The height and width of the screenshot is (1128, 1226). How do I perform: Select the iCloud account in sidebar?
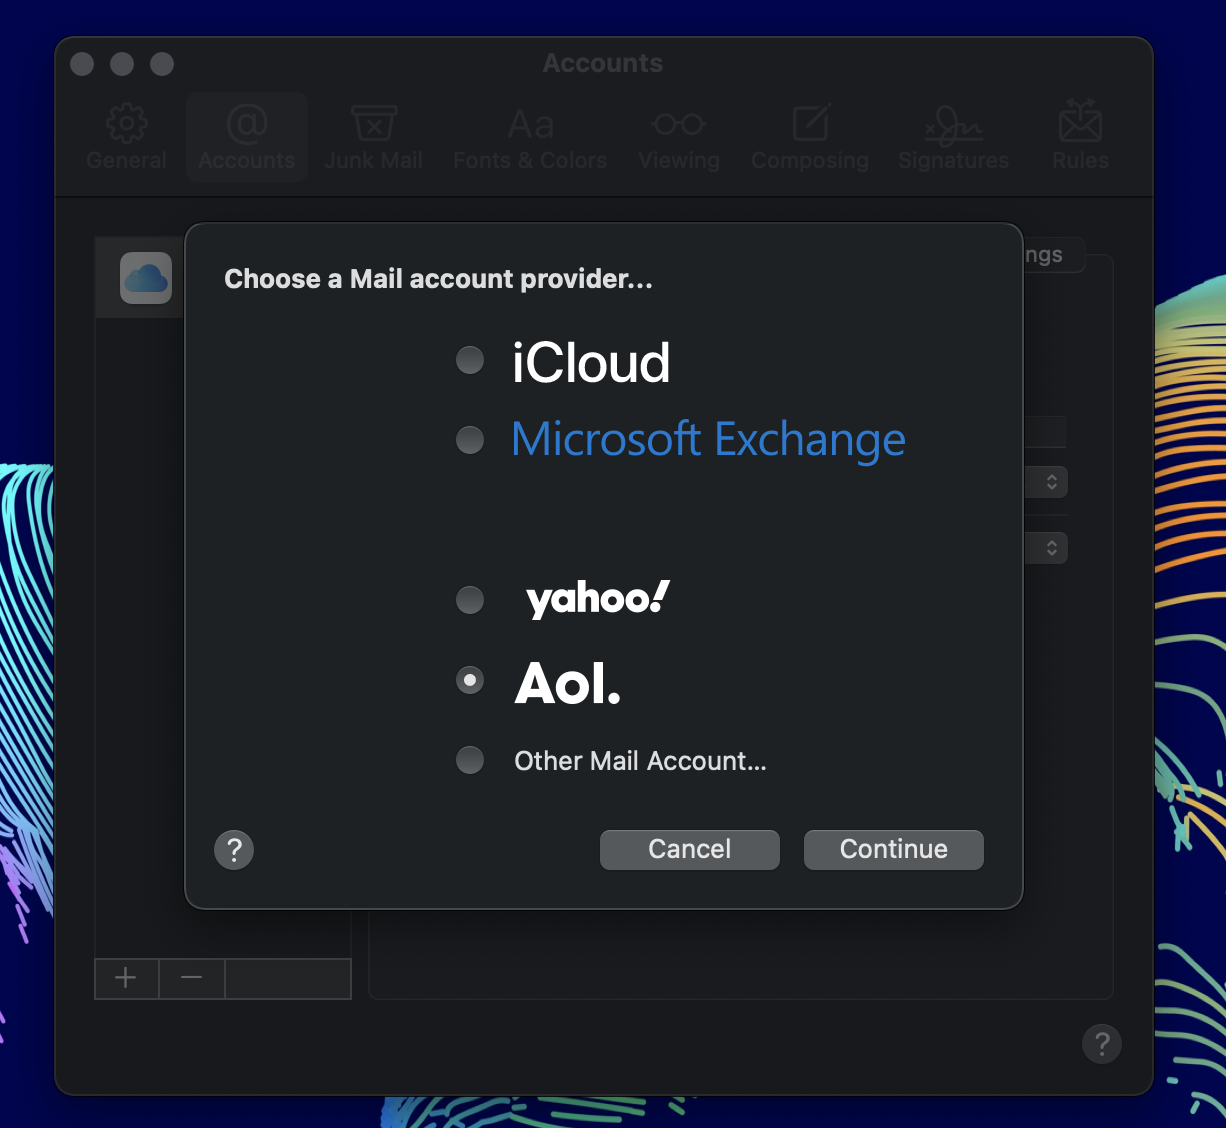point(140,278)
